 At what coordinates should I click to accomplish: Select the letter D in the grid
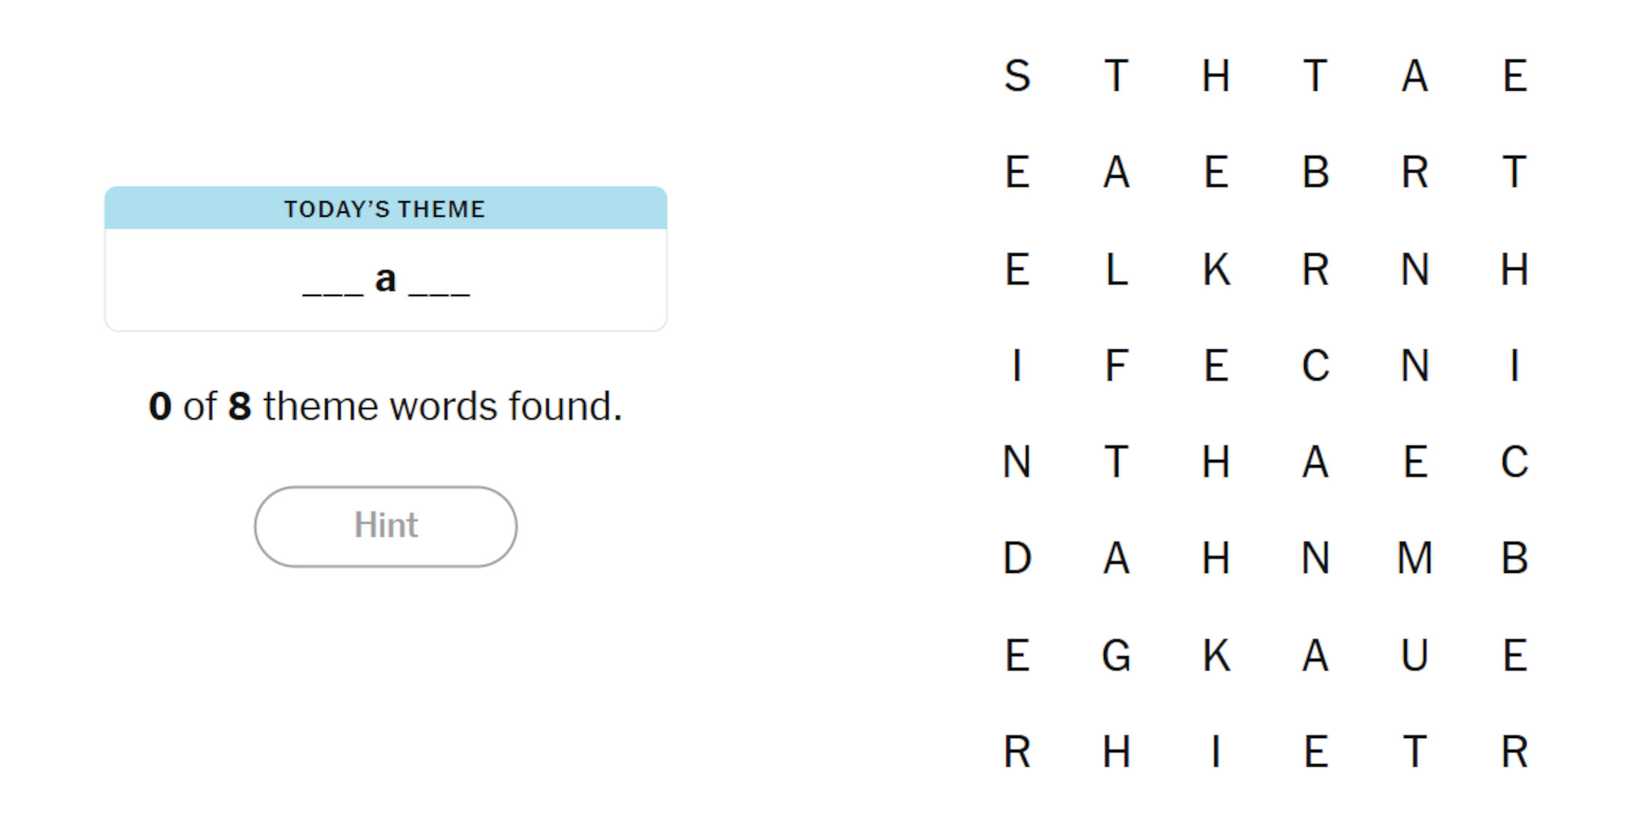(1017, 558)
